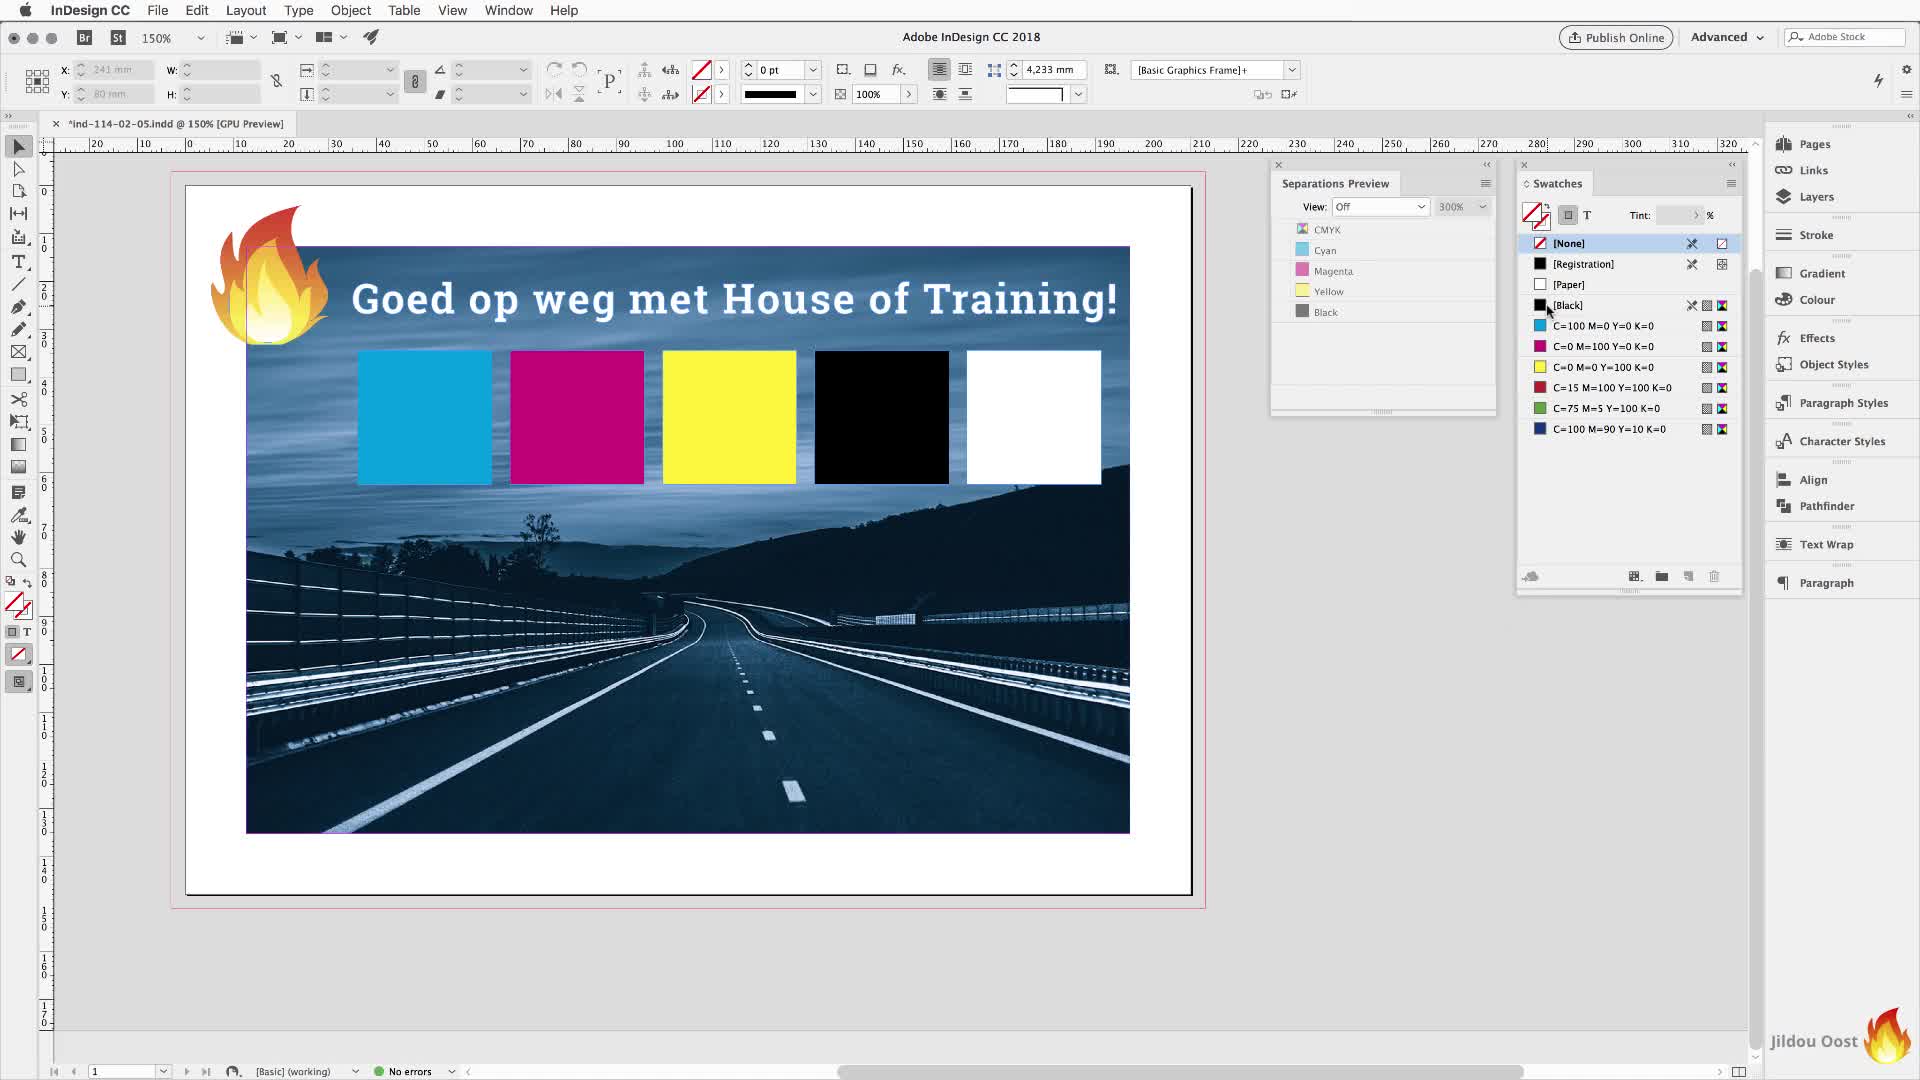Open the Object Styles panel
This screenshot has height=1080, width=1920.
click(x=1833, y=365)
